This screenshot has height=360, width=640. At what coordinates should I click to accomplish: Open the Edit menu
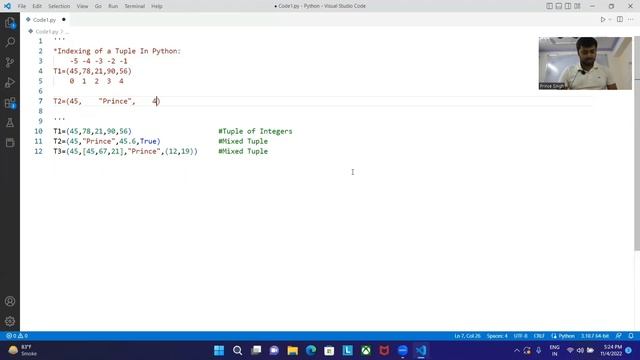(x=37, y=6)
